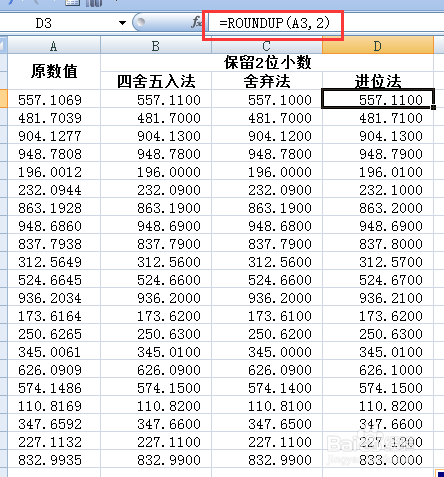Select cell containing 481.7100
Screen dimensions: 444x477
tap(378, 118)
